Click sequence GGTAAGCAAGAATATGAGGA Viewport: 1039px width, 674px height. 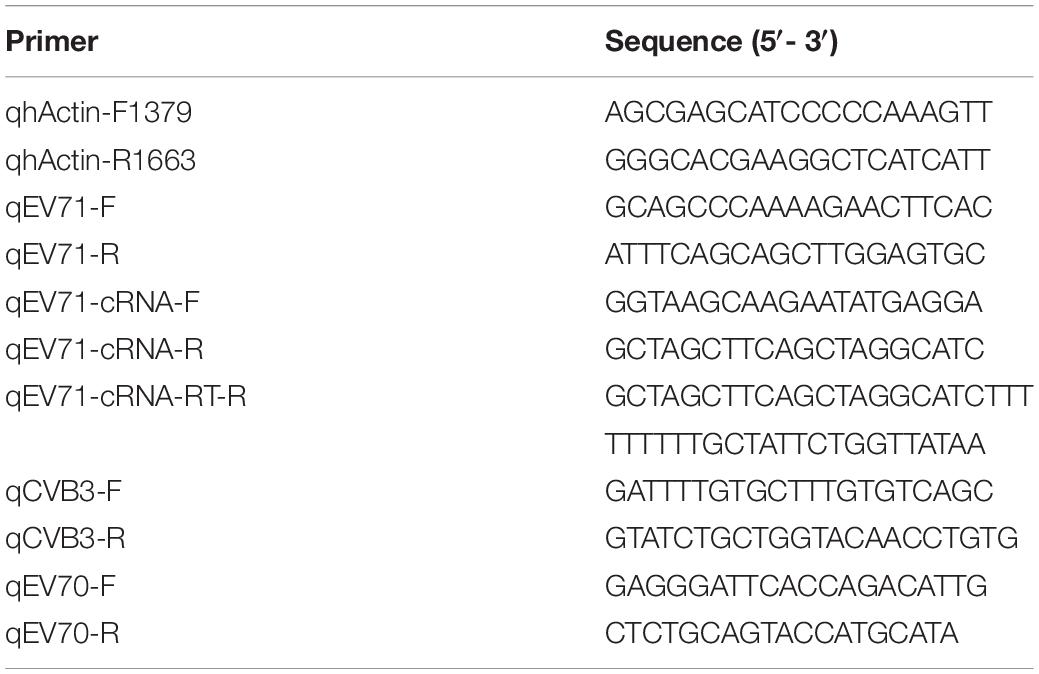click(794, 303)
